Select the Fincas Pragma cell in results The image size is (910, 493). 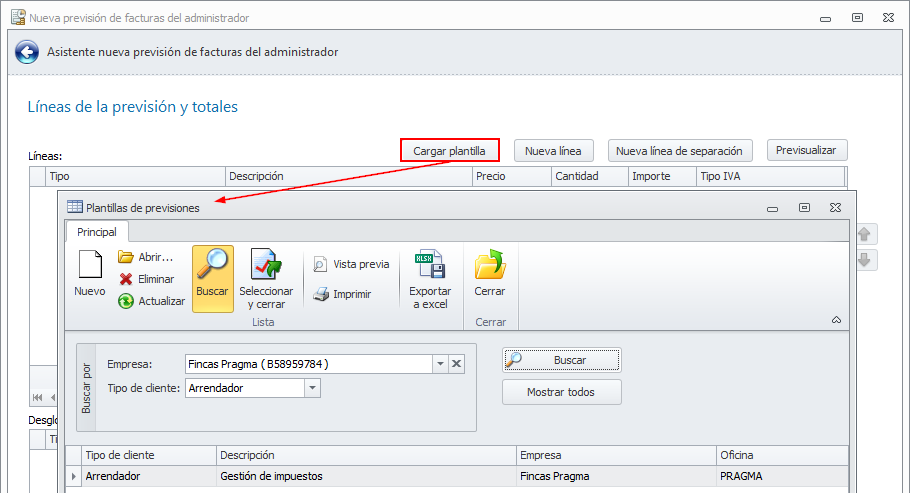[x=616, y=476]
